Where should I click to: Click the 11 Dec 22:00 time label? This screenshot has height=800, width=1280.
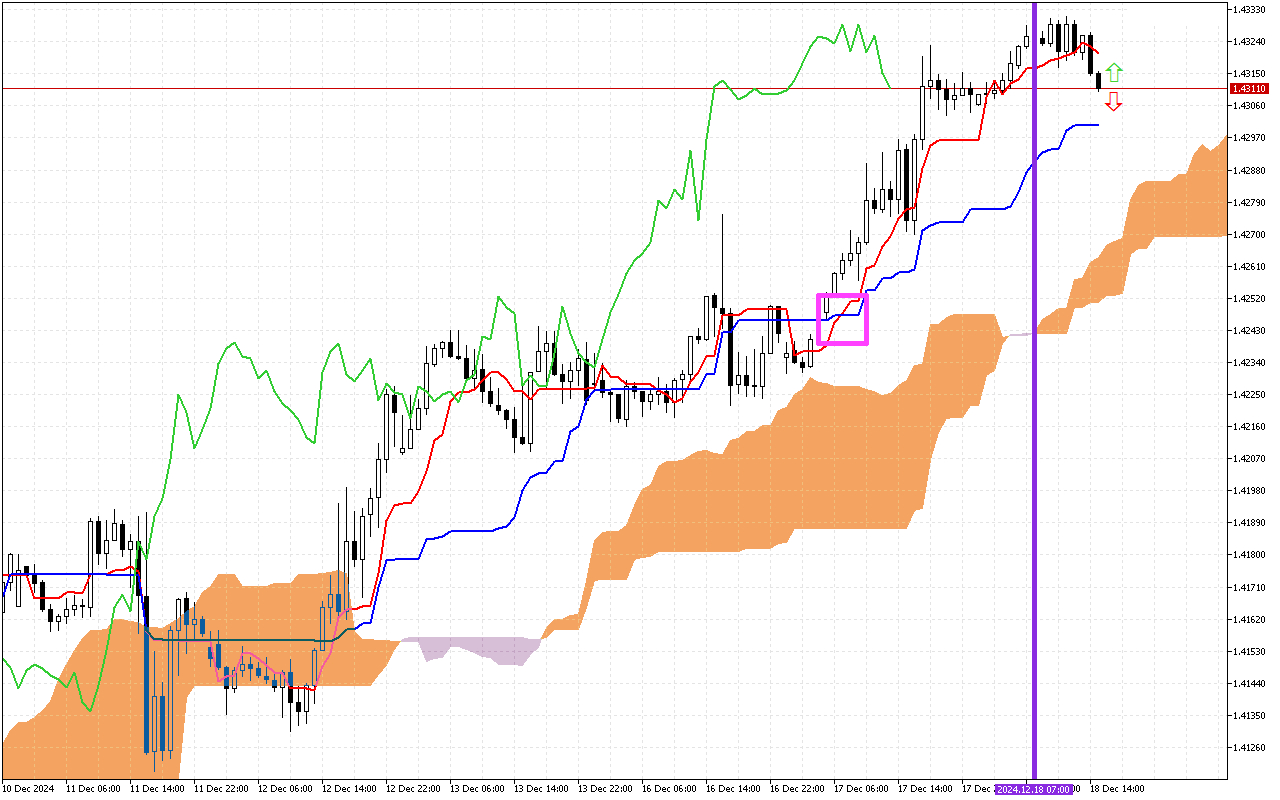[x=221, y=789]
